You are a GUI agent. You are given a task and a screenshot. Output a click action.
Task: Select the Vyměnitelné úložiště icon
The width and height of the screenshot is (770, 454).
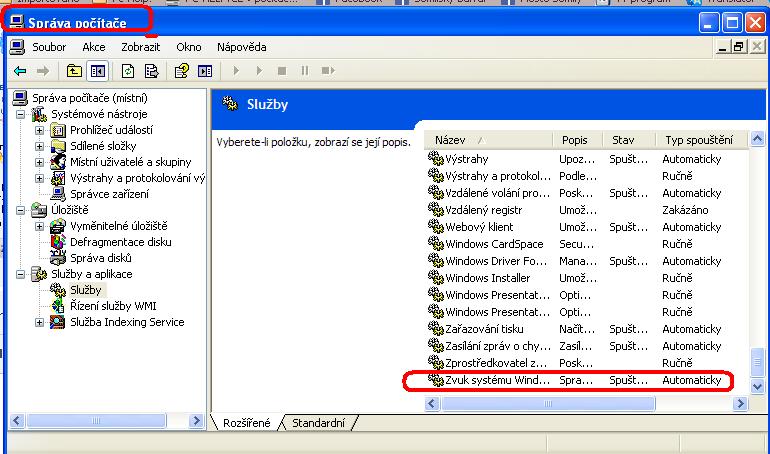coord(58,226)
